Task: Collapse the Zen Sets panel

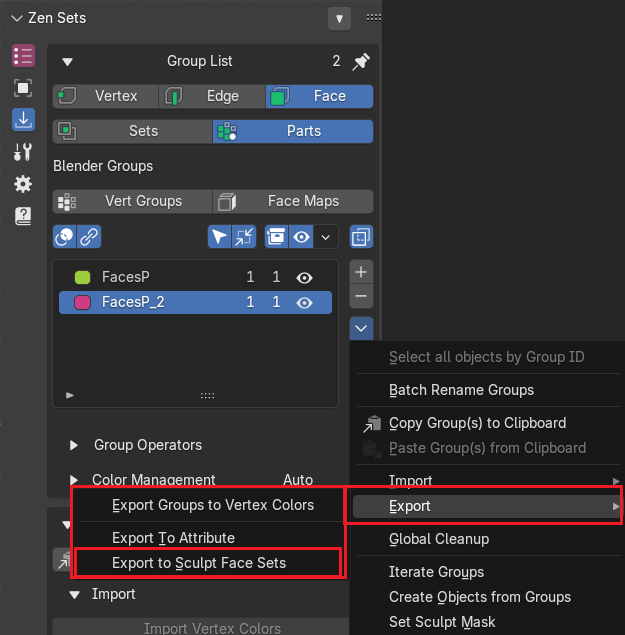Action: click(x=17, y=18)
